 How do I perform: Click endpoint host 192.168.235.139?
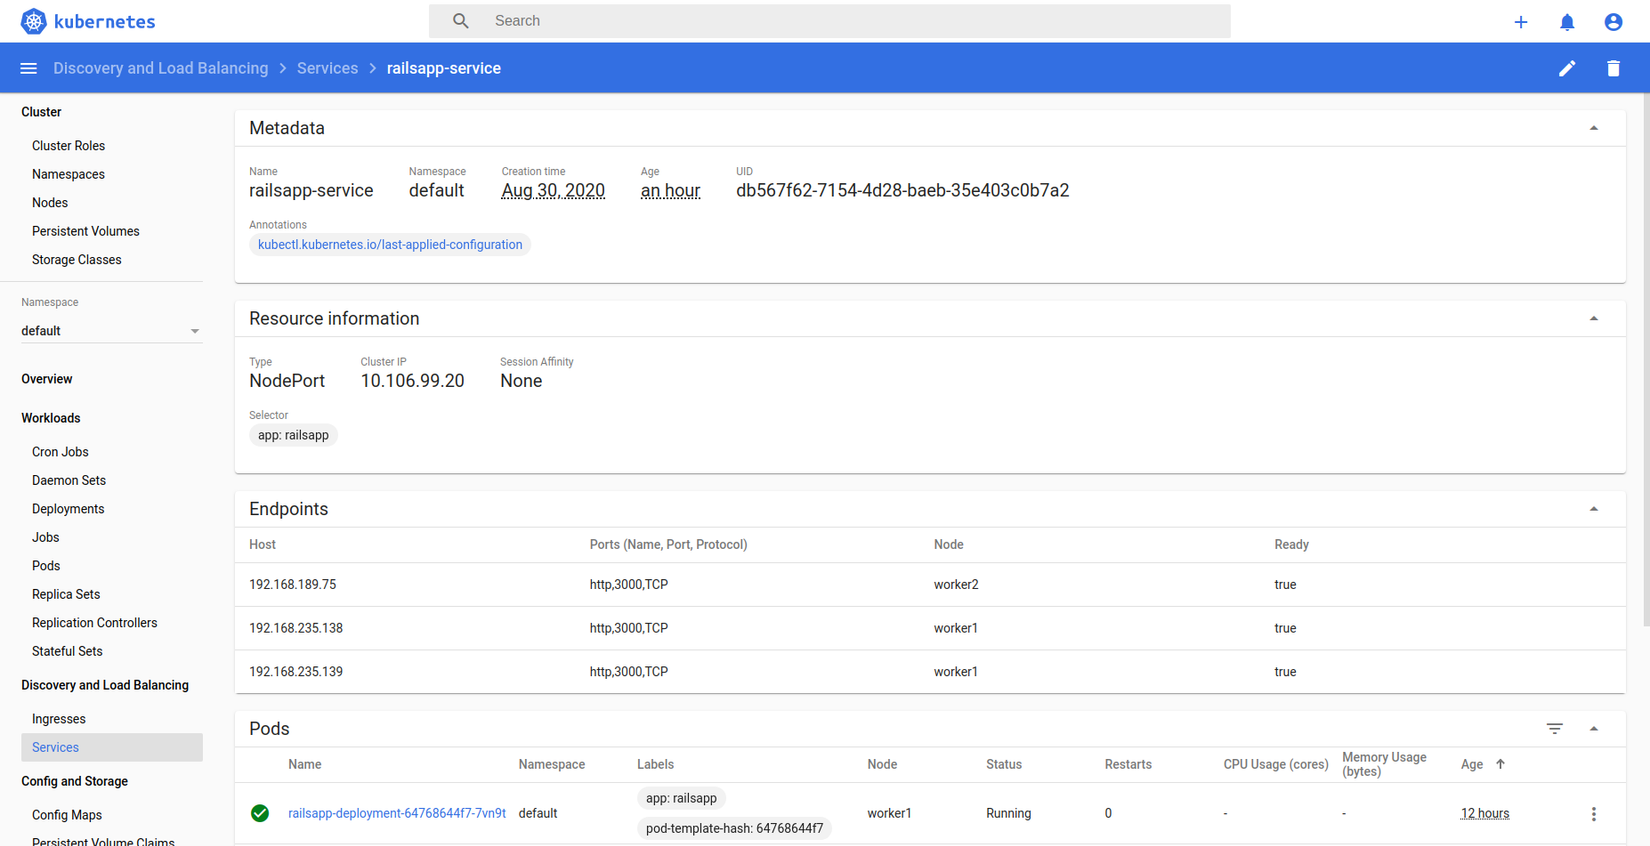click(x=296, y=672)
